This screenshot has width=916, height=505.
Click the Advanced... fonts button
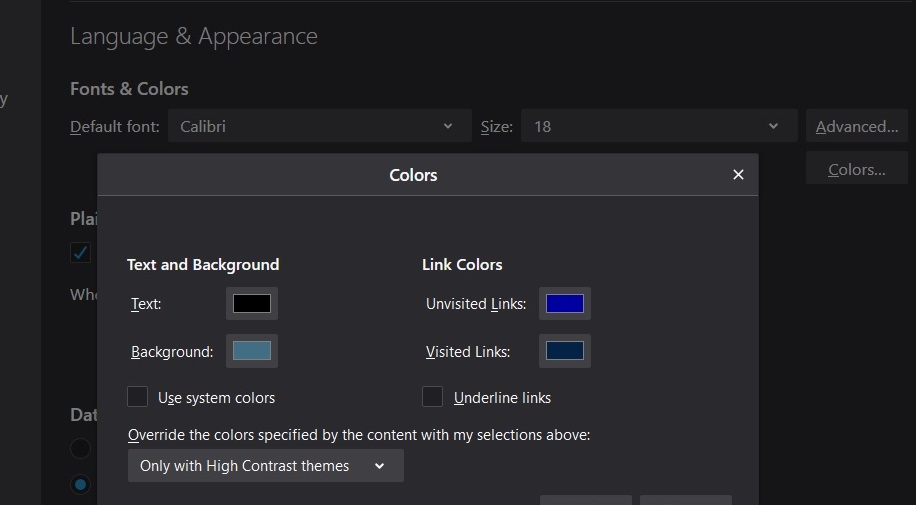(856, 127)
